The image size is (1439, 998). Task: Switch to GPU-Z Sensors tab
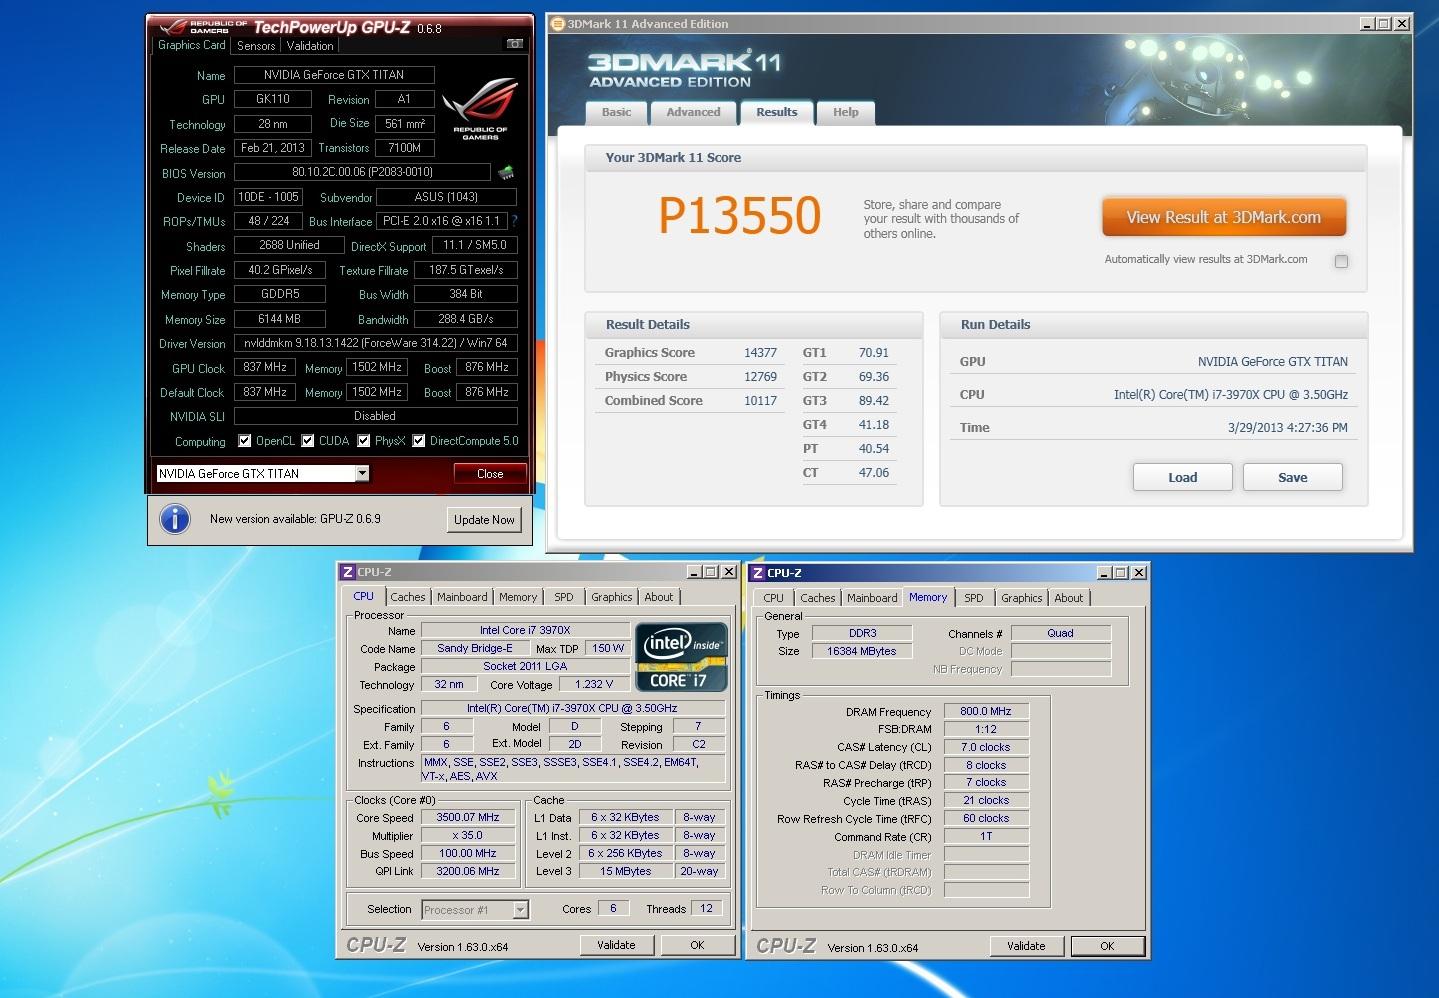(256, 46)
